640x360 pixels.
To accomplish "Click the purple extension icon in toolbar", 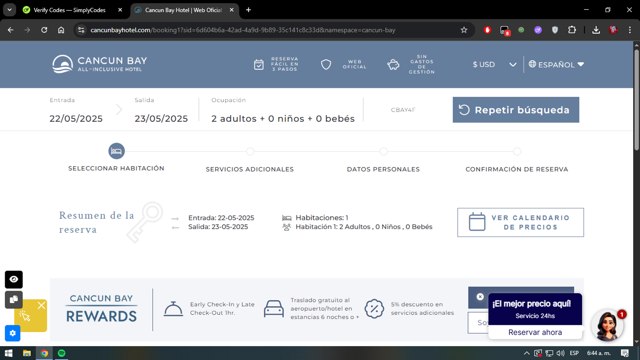I will point(538,30).
